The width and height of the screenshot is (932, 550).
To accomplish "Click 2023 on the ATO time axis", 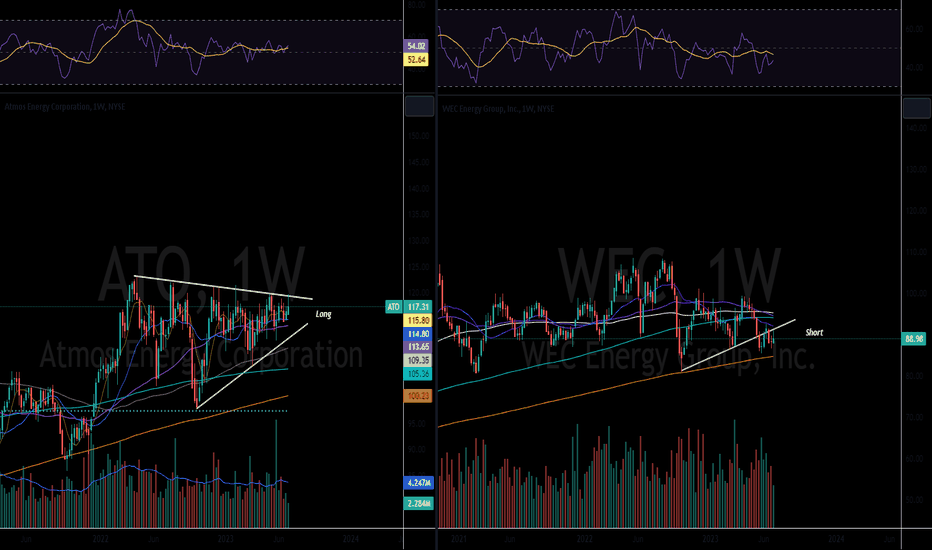I will pyautogui.click(x=225, y=539).
